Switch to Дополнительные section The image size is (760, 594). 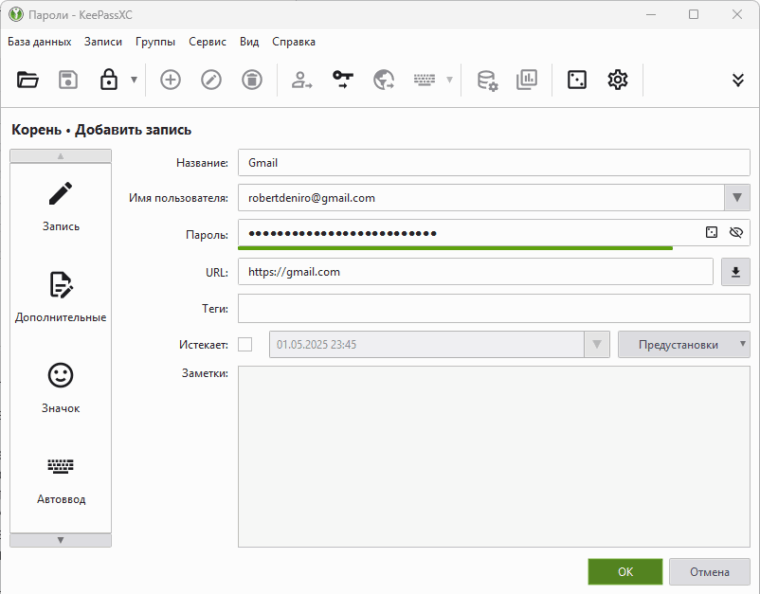click(61, 296)
